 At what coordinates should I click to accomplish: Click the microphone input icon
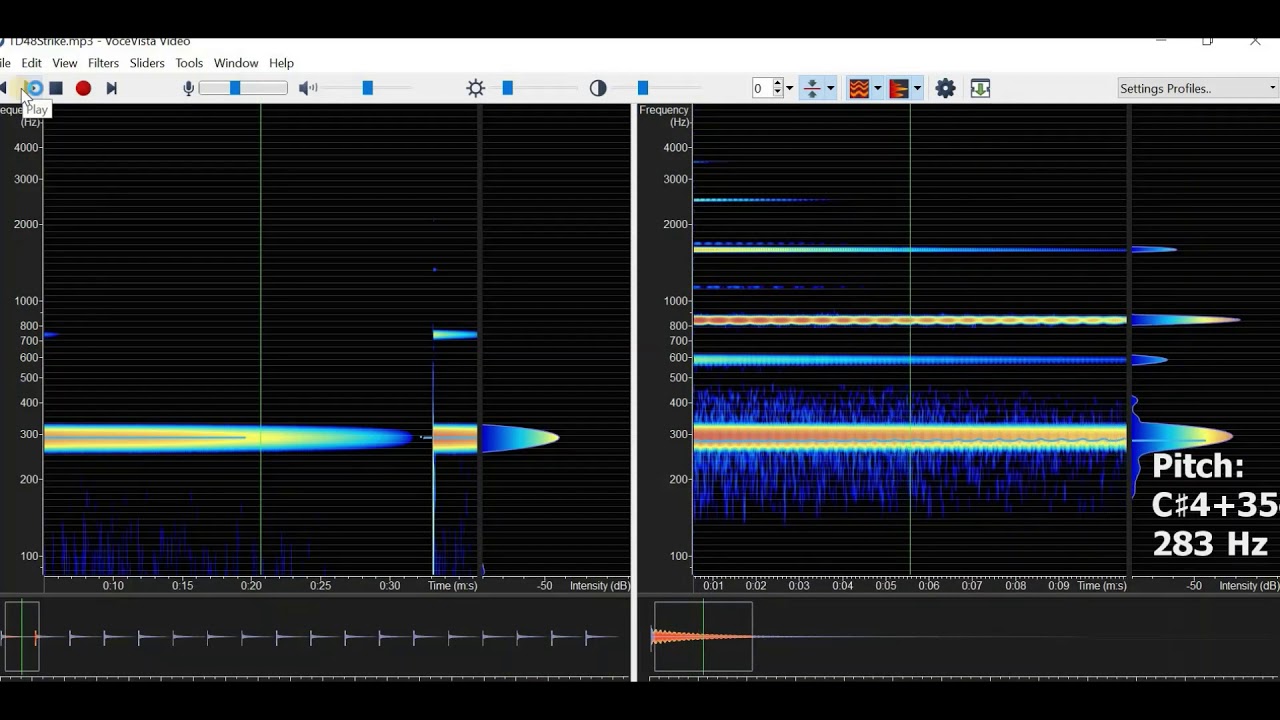point(188,88)
